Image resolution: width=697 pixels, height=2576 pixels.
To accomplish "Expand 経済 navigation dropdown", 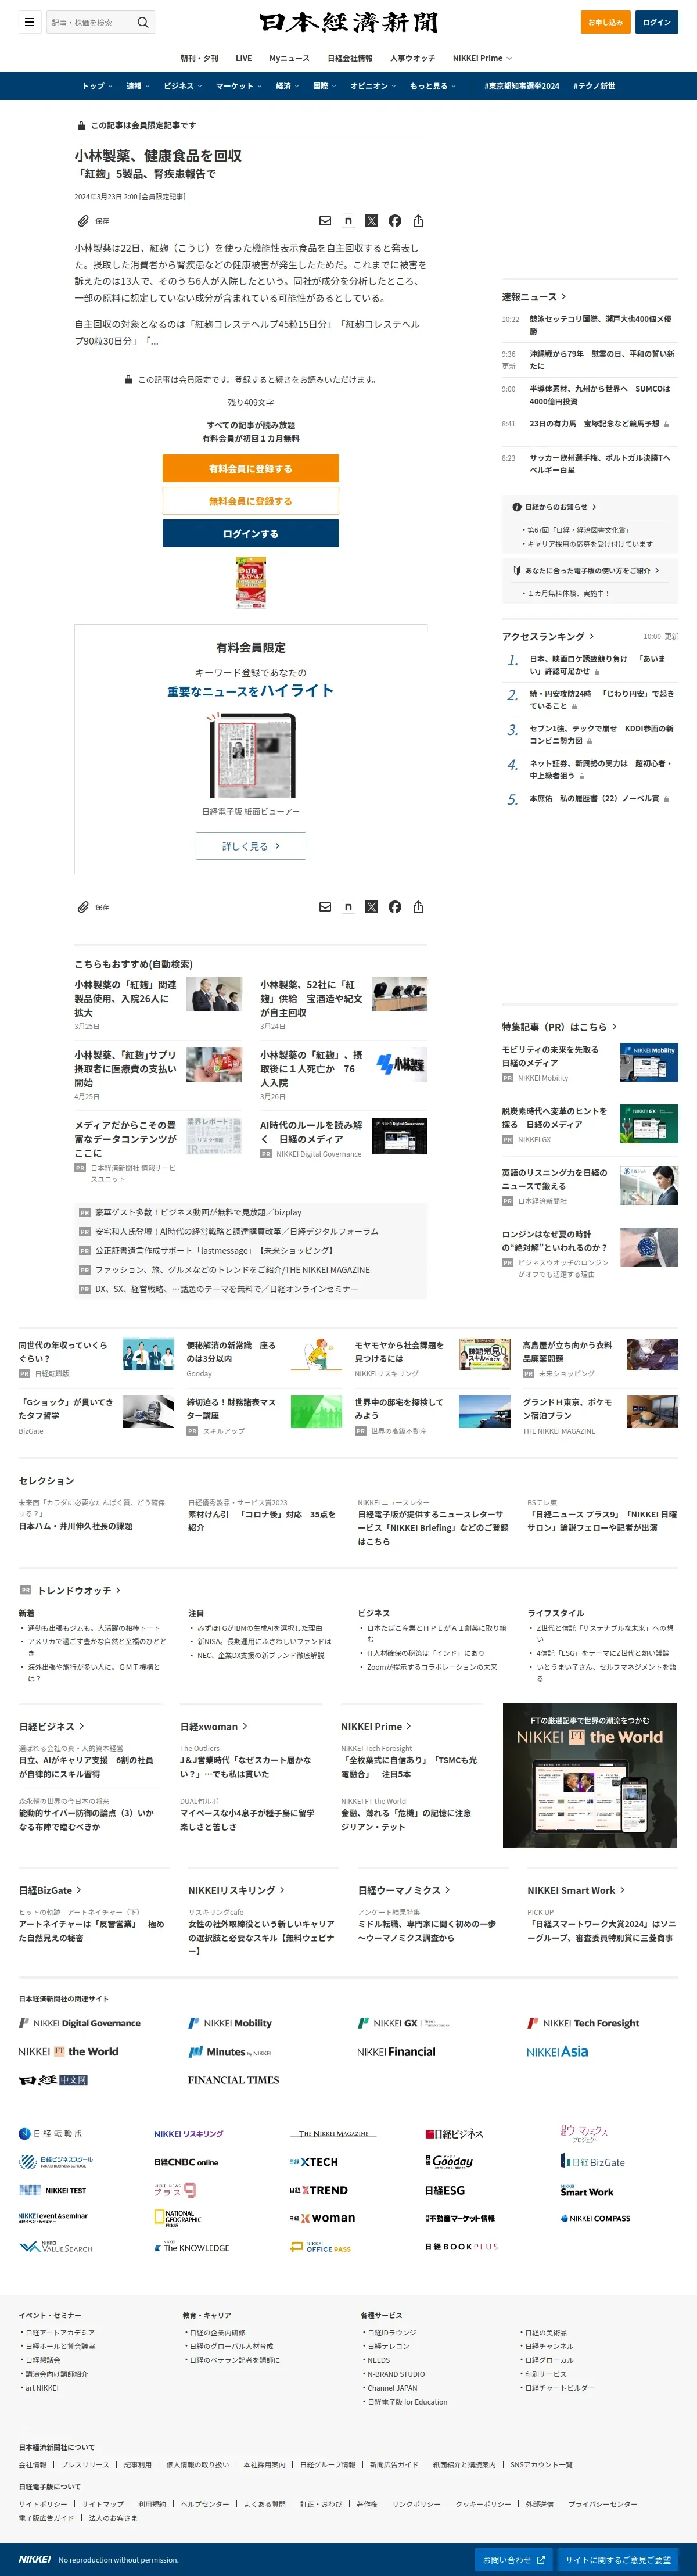I will click(288, 86).
